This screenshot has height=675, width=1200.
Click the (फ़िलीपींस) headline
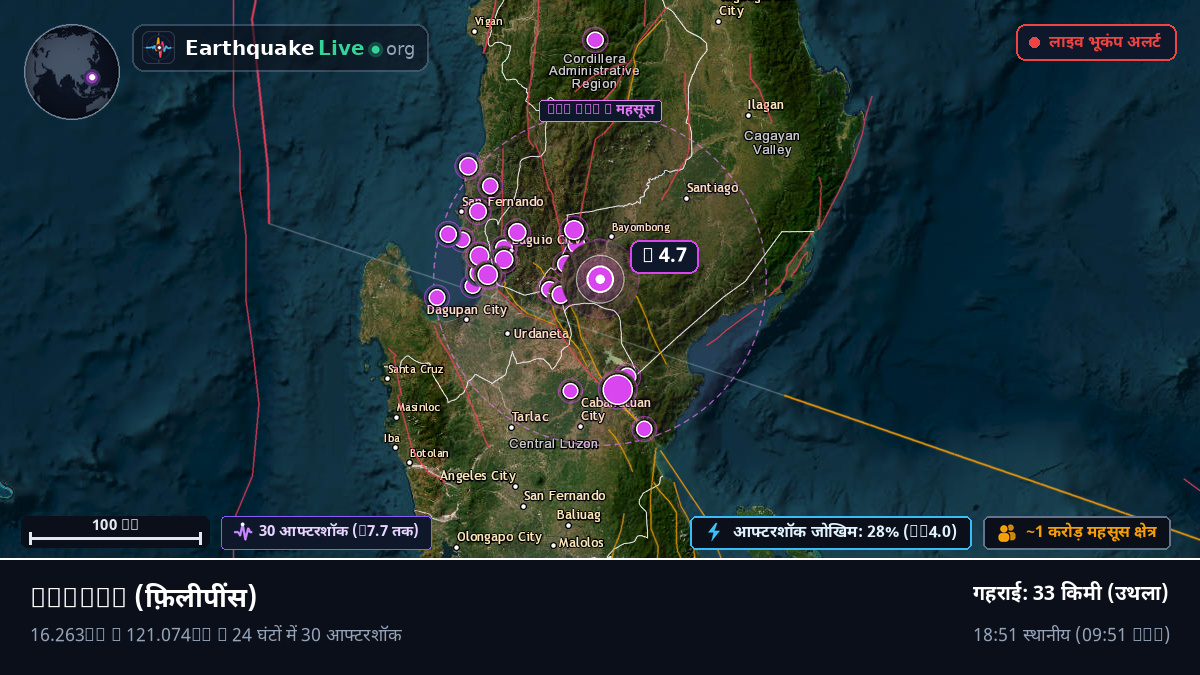(x=145, y=597)
